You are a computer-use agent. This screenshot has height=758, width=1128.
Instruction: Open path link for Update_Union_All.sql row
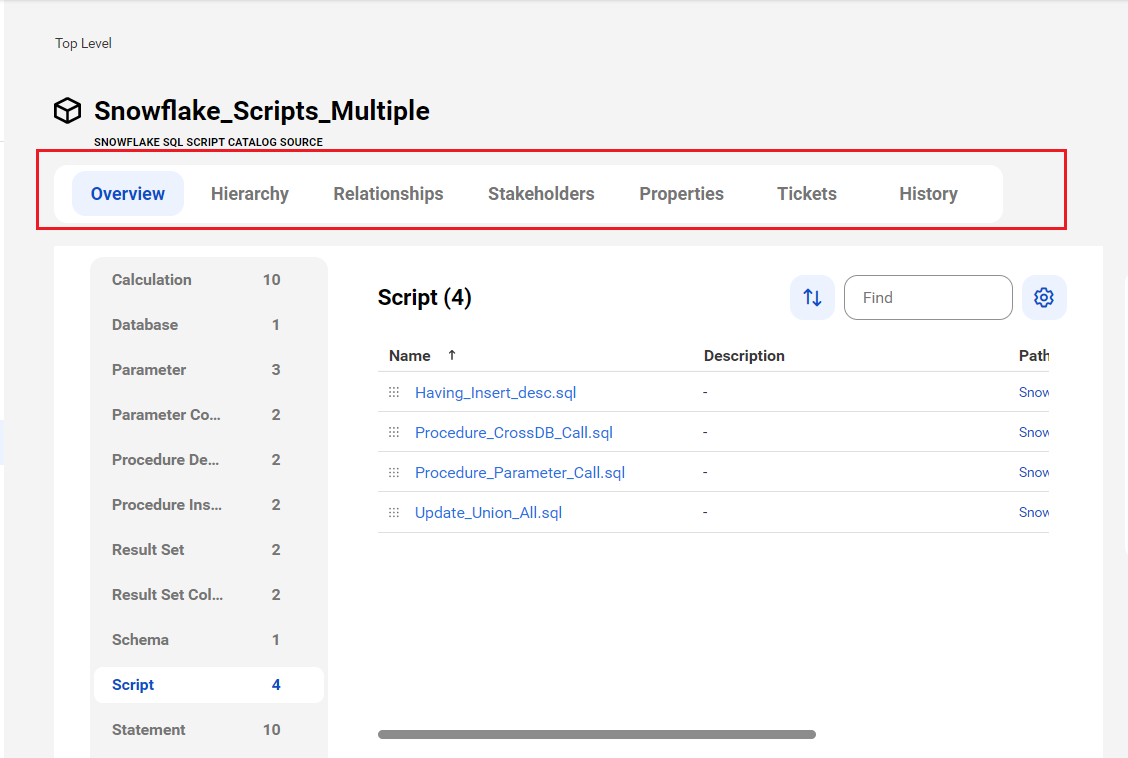point(1034,513)
